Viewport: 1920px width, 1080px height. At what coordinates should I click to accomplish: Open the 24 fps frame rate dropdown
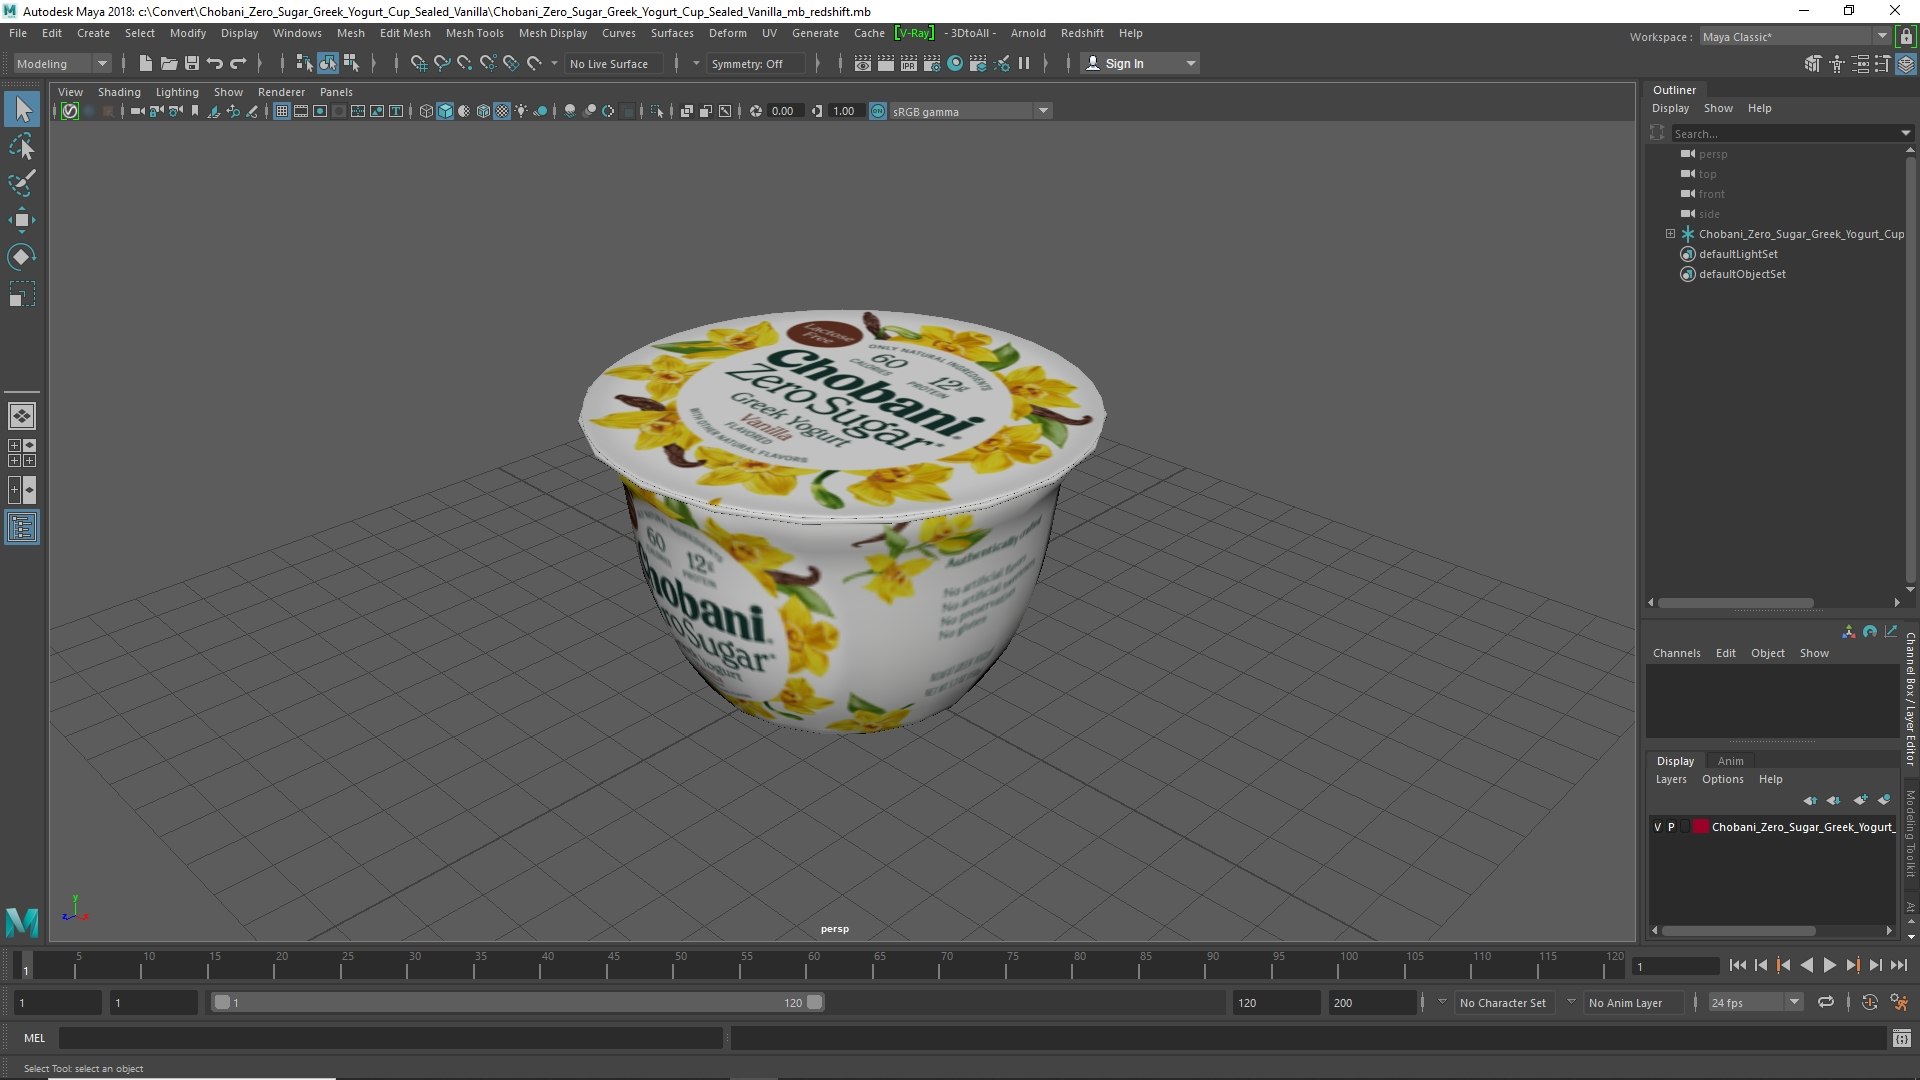[x=1755, y=1002]
